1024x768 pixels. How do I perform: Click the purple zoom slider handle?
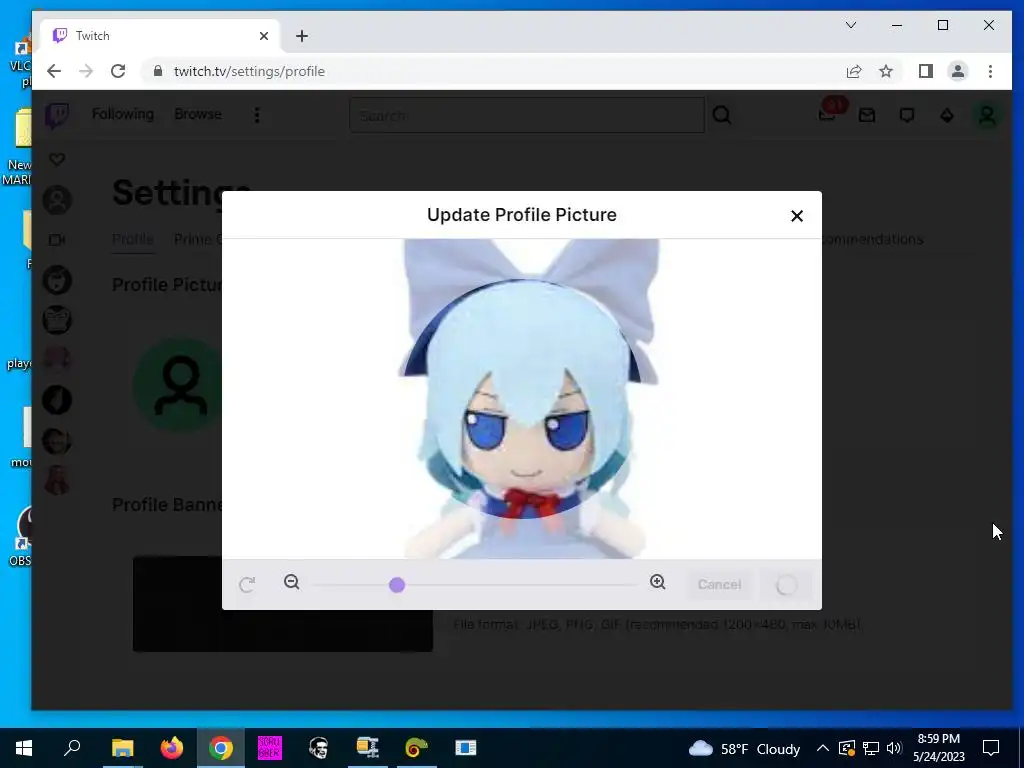click(396, 585)
